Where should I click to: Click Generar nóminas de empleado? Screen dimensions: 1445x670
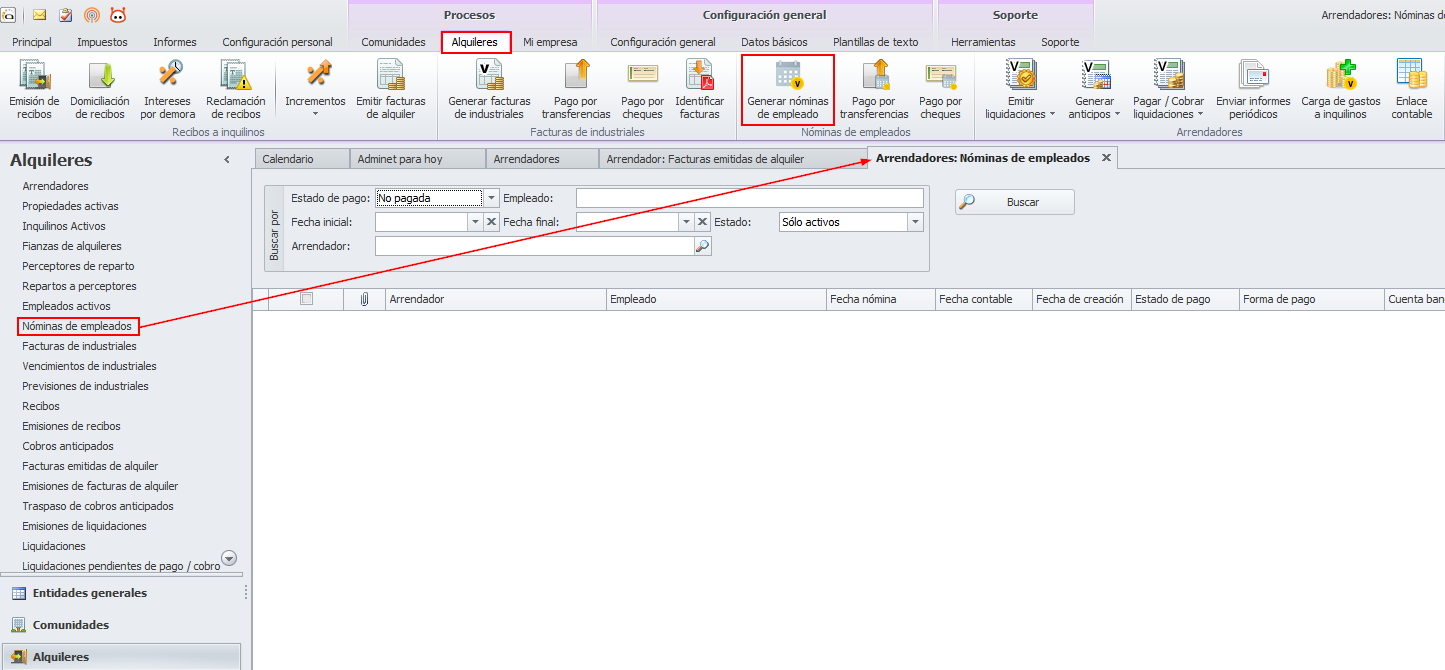click(x=788, y=89)
